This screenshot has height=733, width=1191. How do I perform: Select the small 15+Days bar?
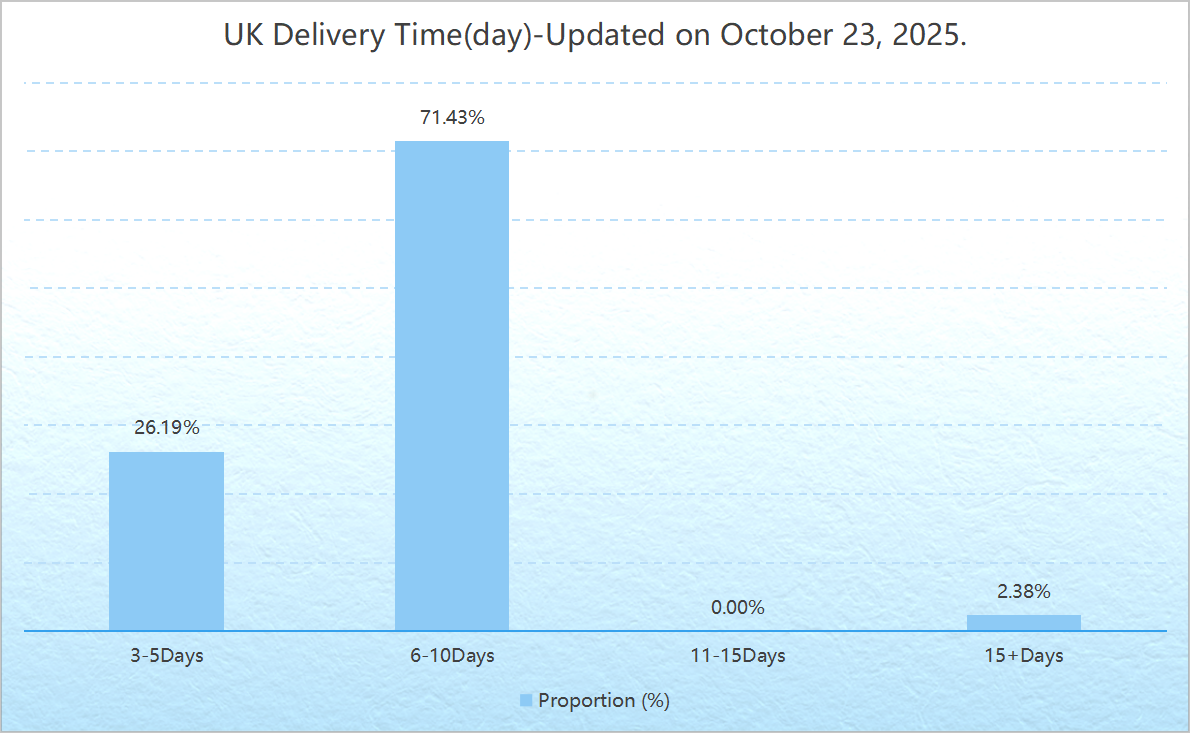click(x=1023, y=623)
